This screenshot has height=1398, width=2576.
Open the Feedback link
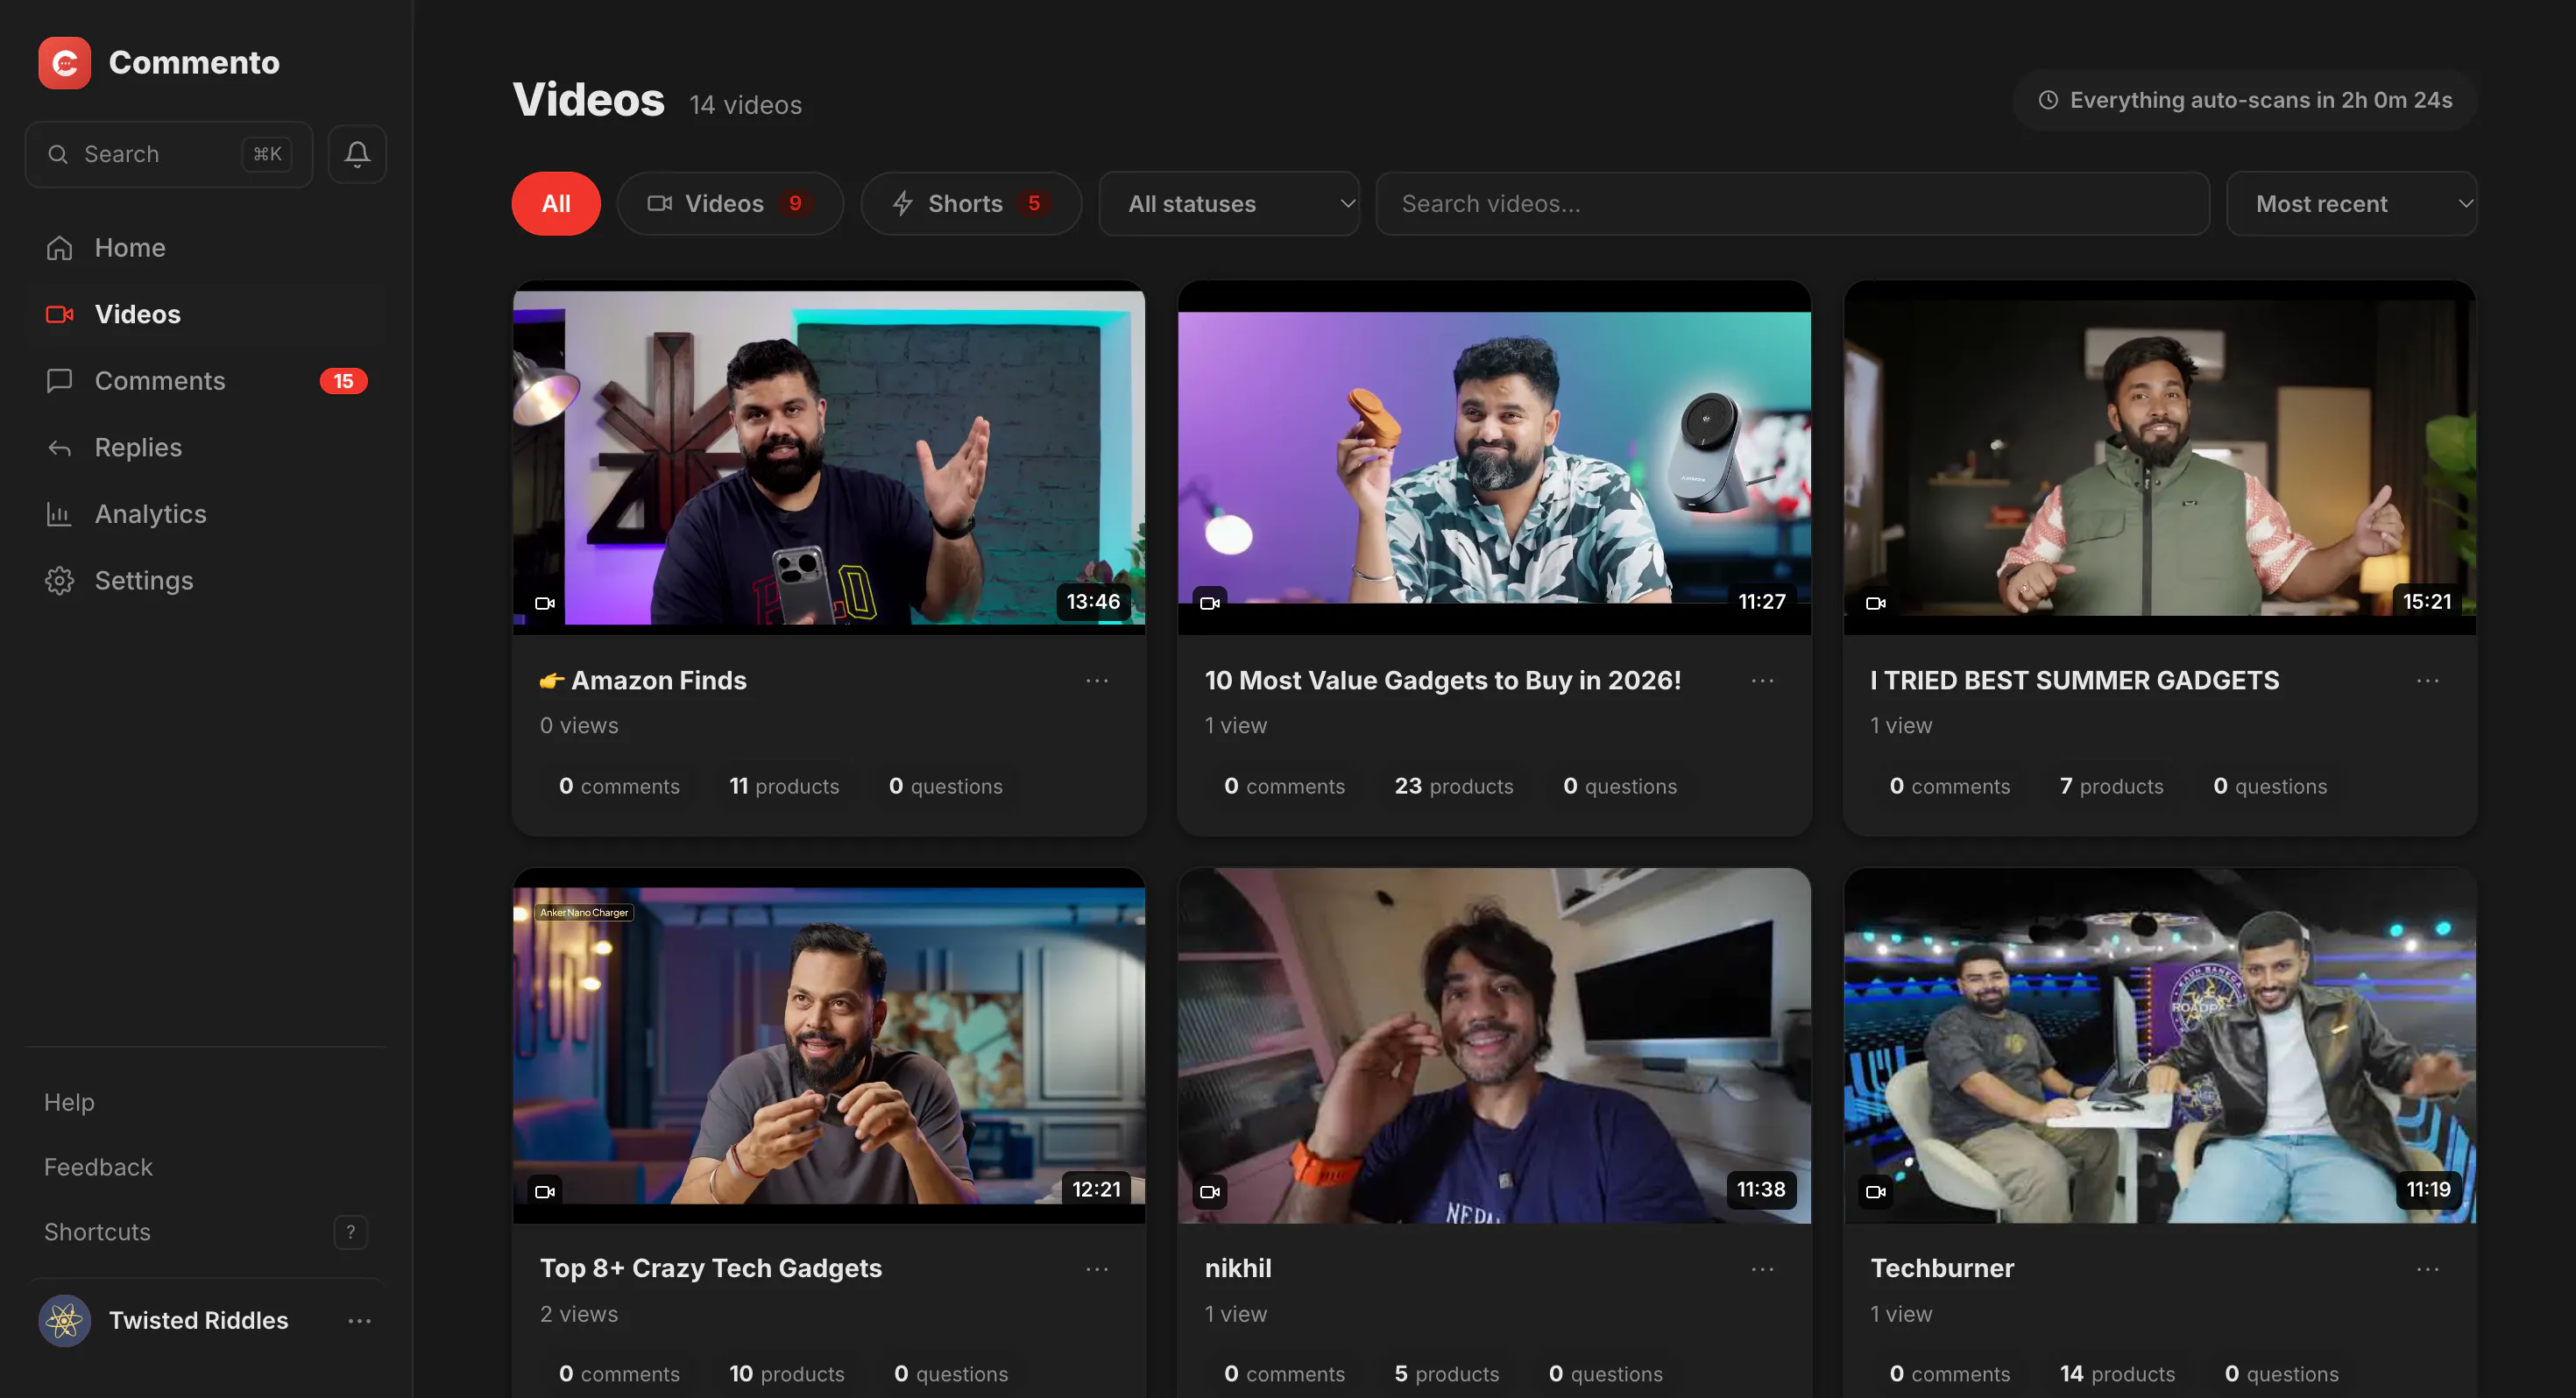(x=98, y=1167)
